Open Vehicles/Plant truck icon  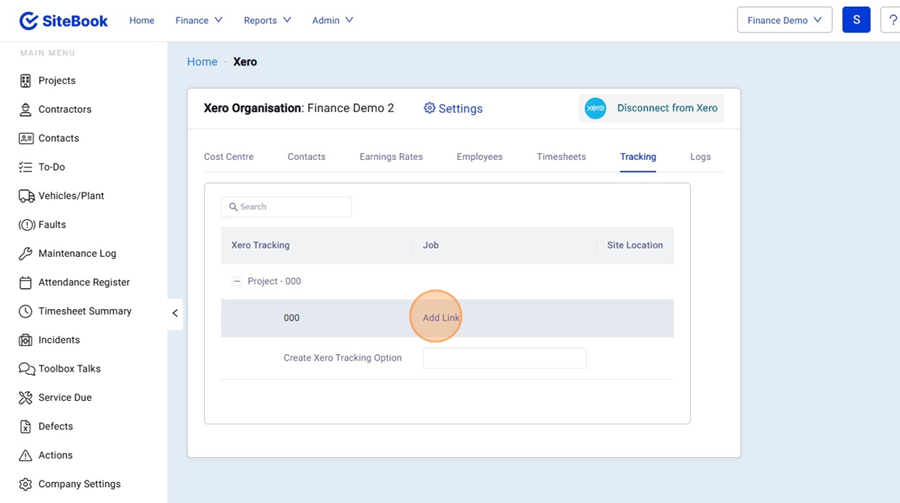point(26,196)
